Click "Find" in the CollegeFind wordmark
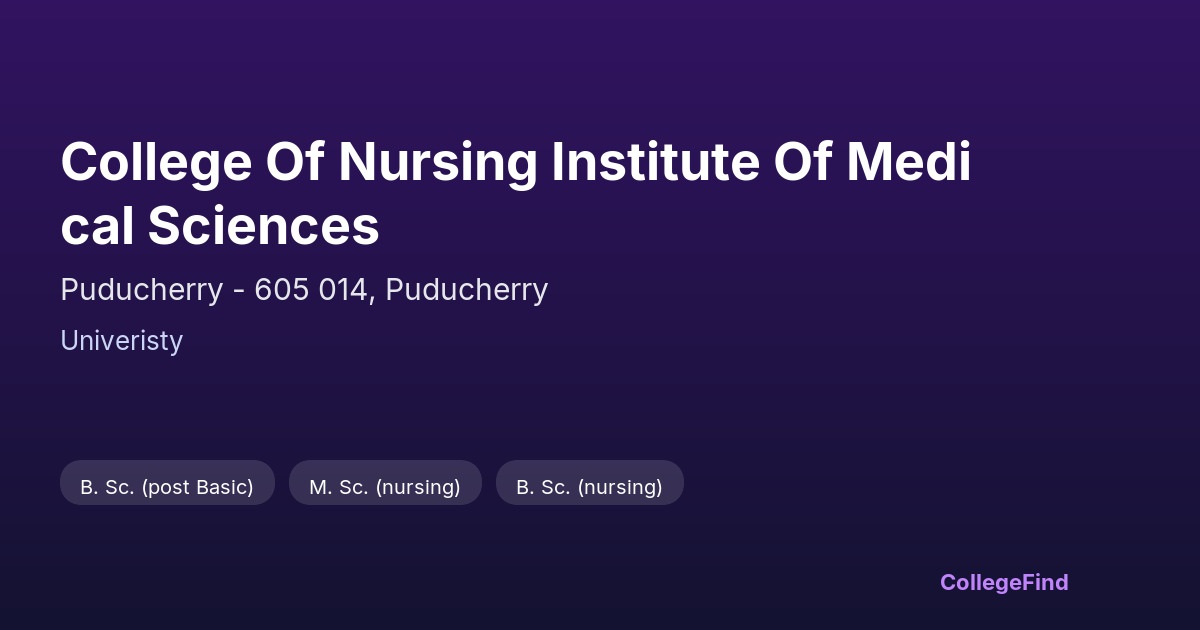 point(1044,582)
